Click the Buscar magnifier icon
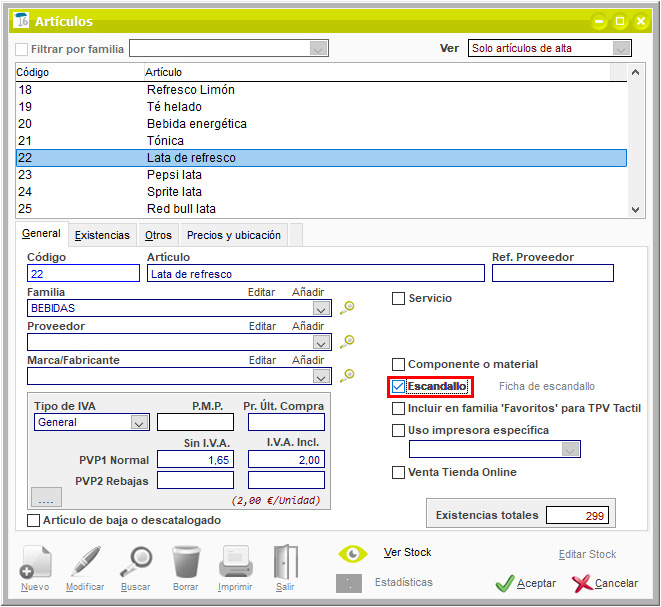The image size is (661, 607). (x=135, y=563)
